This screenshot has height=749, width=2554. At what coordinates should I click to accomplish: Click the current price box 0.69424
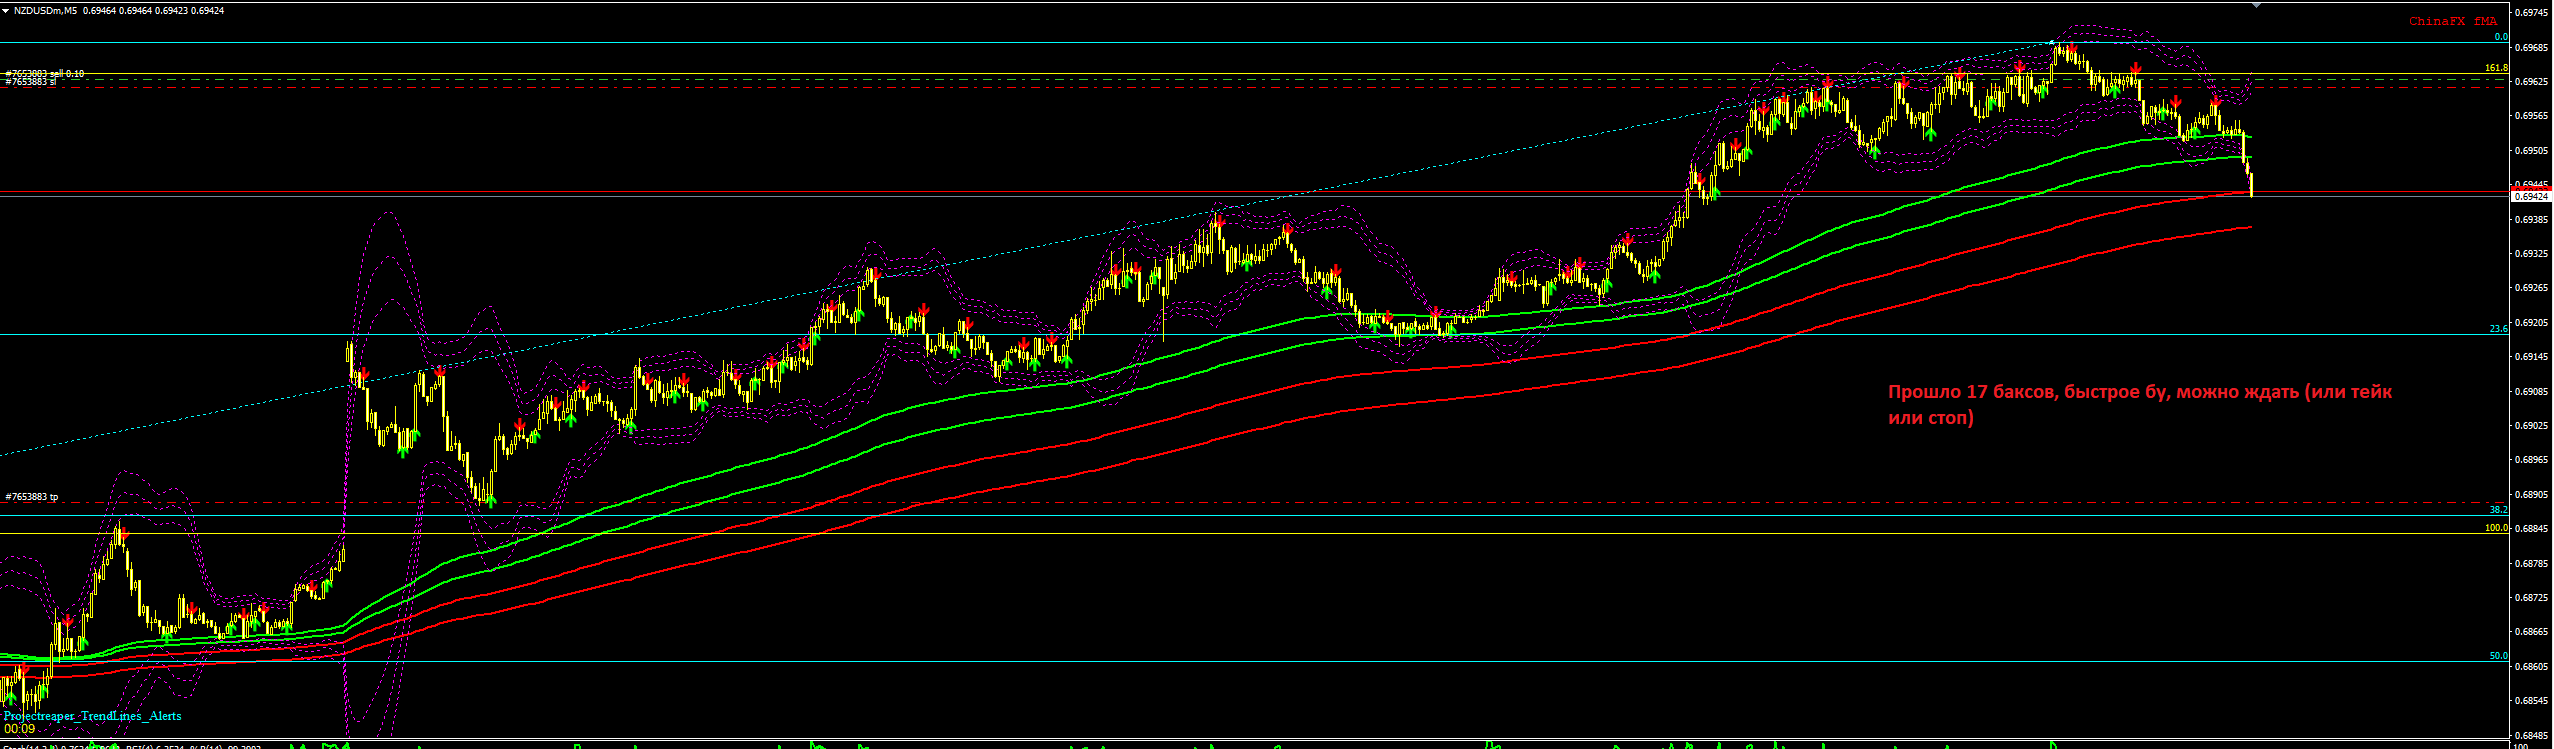(2533, 197)
